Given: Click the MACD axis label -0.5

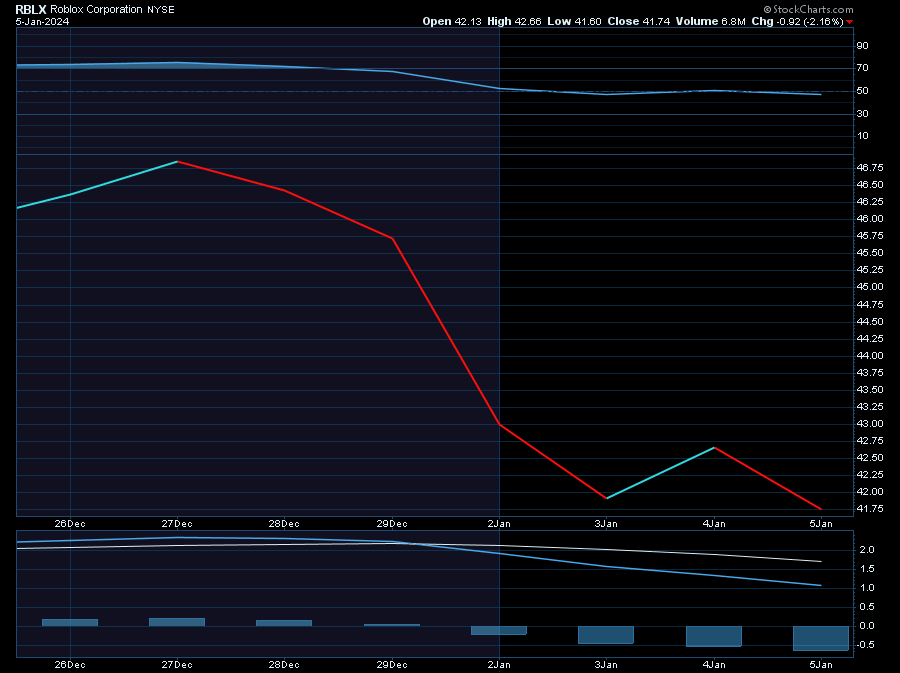Looking at the screenshot, I should [x=866, y=645].
